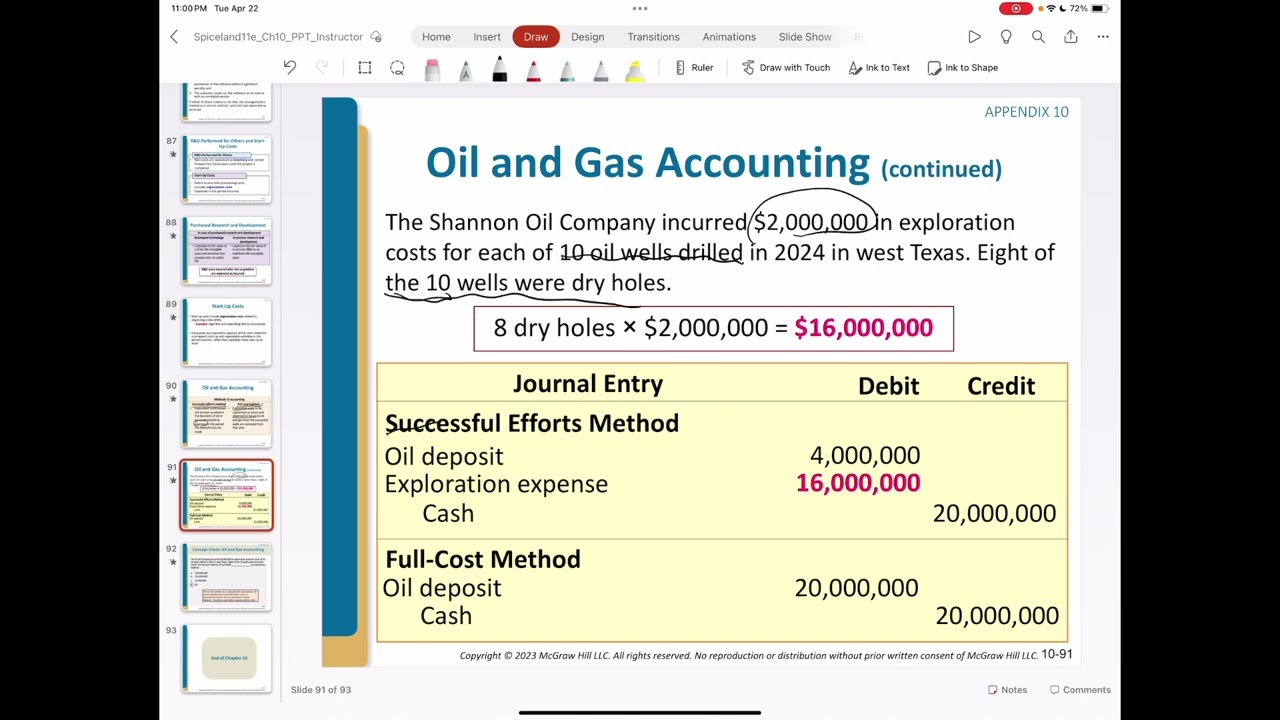This screenshot has height=720, width=1280.
Task: Undo the last ink stroke
Action: click(290, 67)
